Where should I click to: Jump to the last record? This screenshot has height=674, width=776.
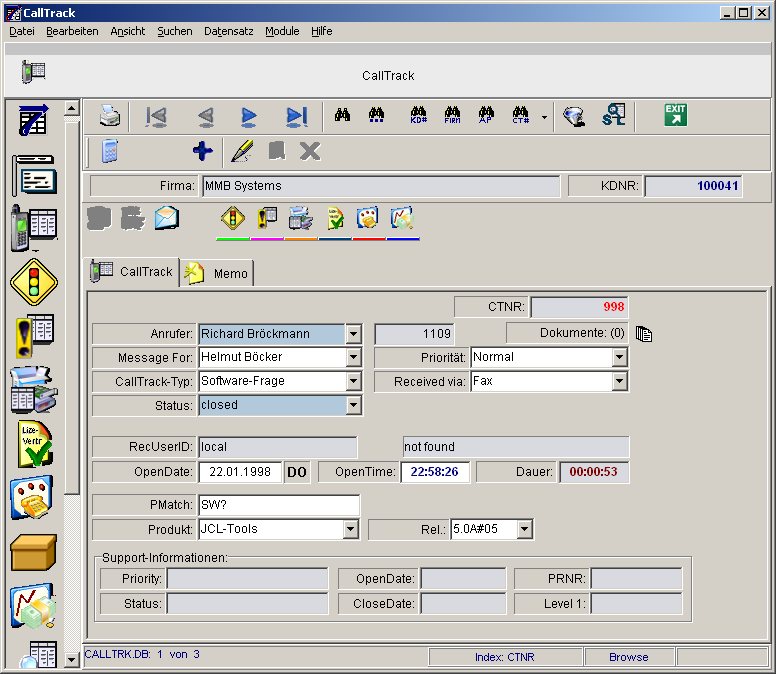[296, 117]
